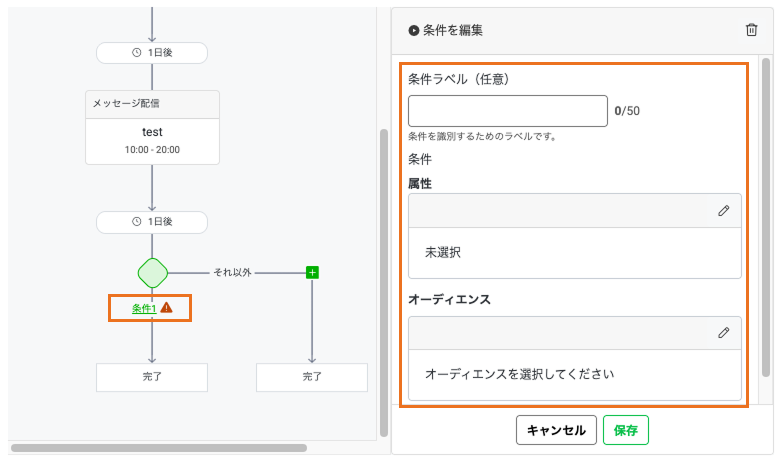Select the green diamond condition node
The height and width of the screenshot is (466, 783).
(x=152, y=273)
